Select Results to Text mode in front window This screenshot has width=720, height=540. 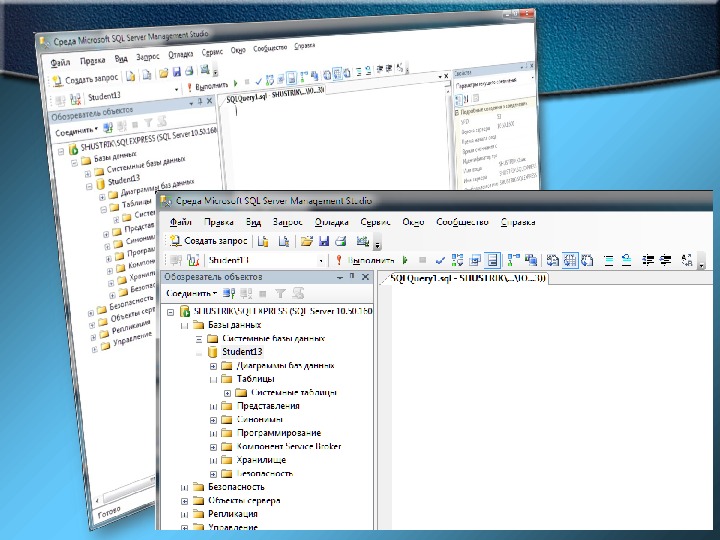[x=552, y=260]
